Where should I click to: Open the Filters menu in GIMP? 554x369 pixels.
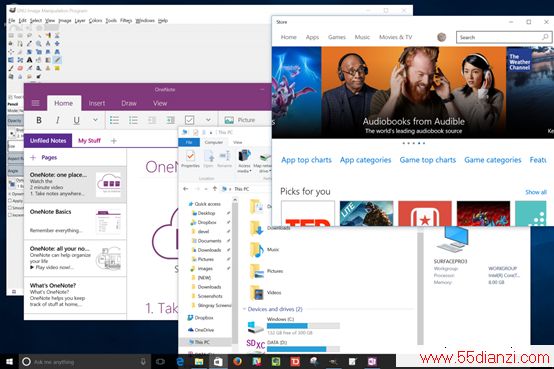(x=126, y=20)
